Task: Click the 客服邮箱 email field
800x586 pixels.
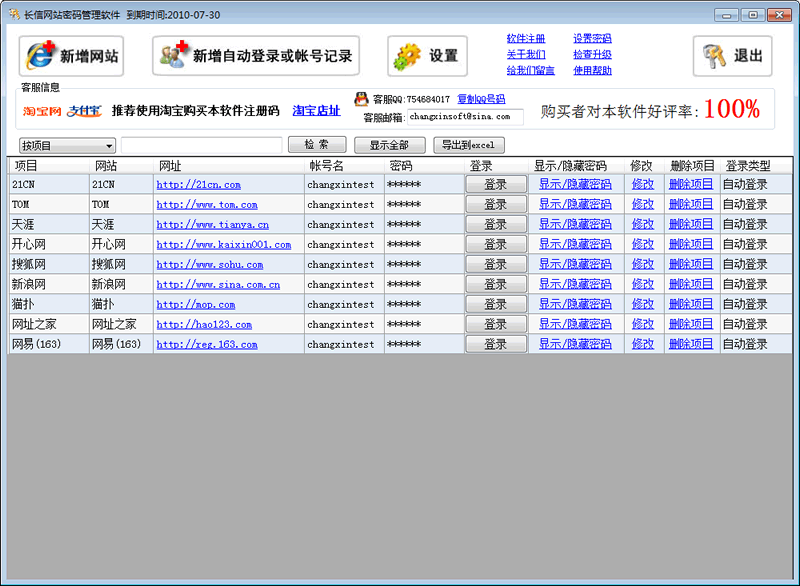Action: (x=465, y=117)
